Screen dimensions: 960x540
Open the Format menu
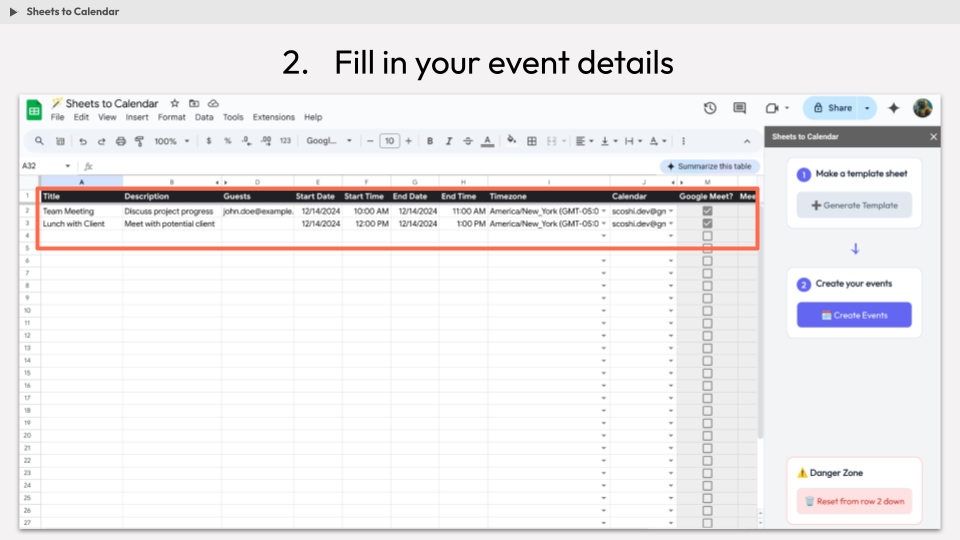pos(171,117)
